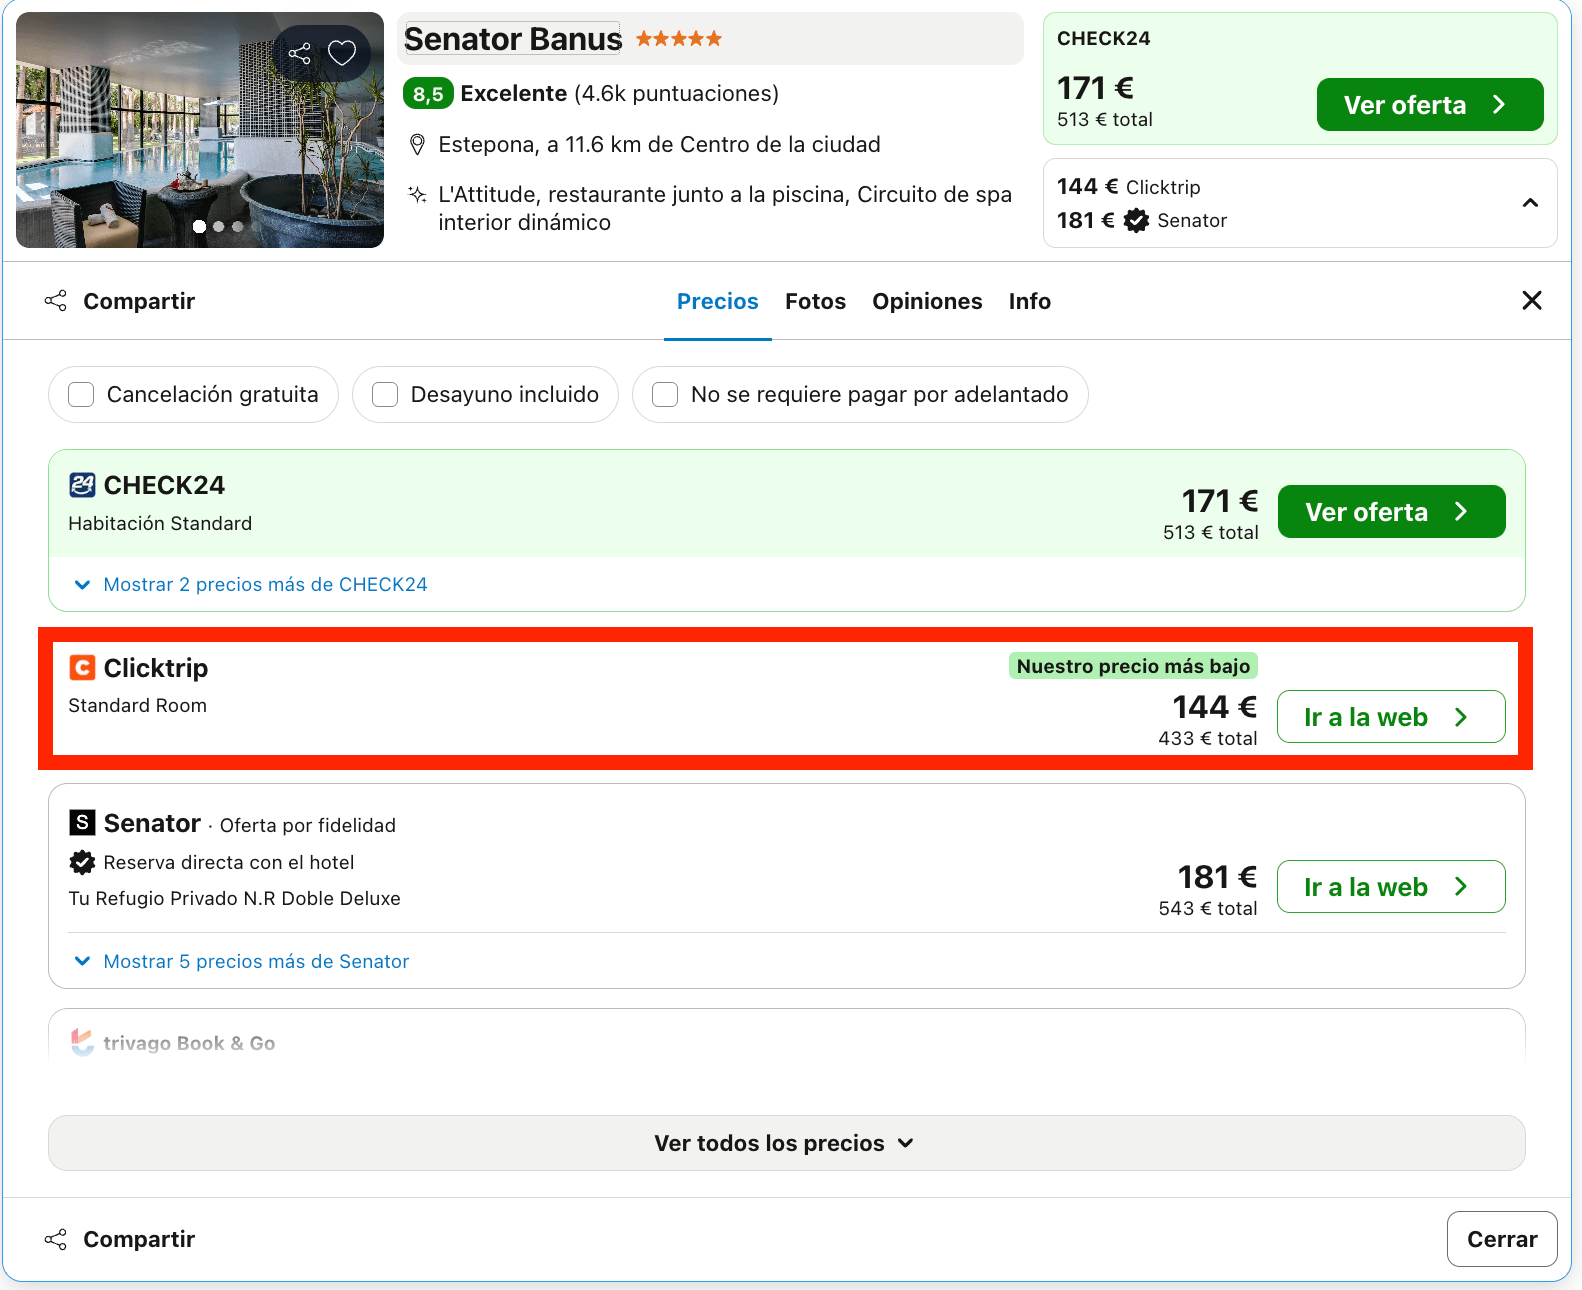Enable the Cancelación gratuita checkbox
Screen dimensions: 1582x1290
pos(81,395)
